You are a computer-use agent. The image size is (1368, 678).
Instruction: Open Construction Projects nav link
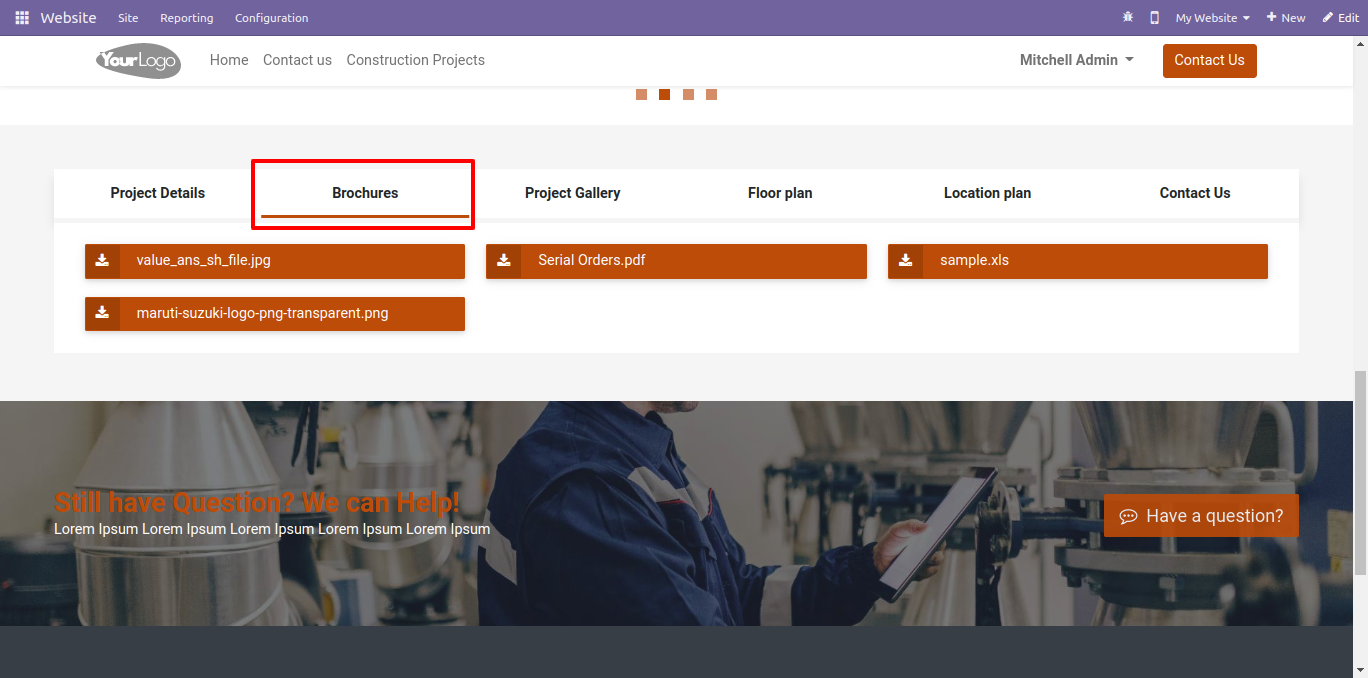point(415,60)
